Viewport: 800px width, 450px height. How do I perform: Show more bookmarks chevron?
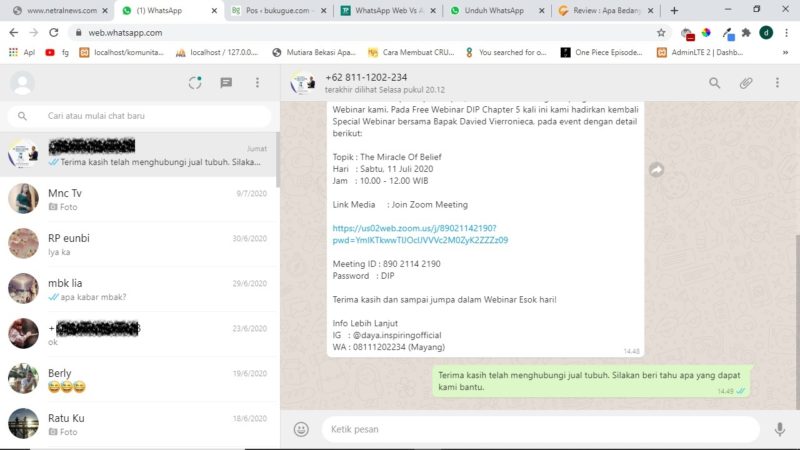pos(785,52)
